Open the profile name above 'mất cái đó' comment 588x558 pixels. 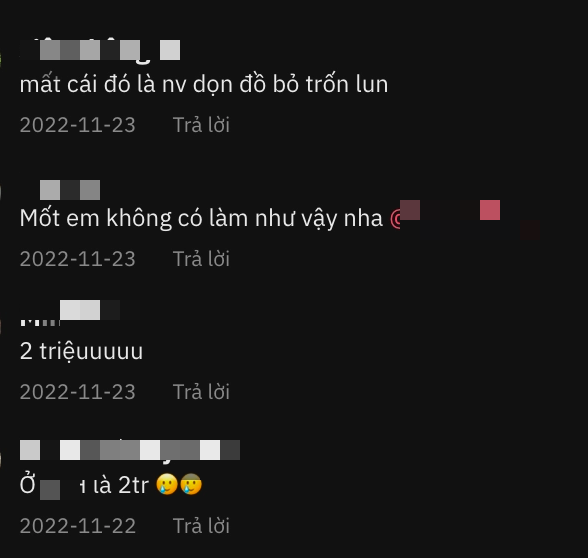[100, 51]
